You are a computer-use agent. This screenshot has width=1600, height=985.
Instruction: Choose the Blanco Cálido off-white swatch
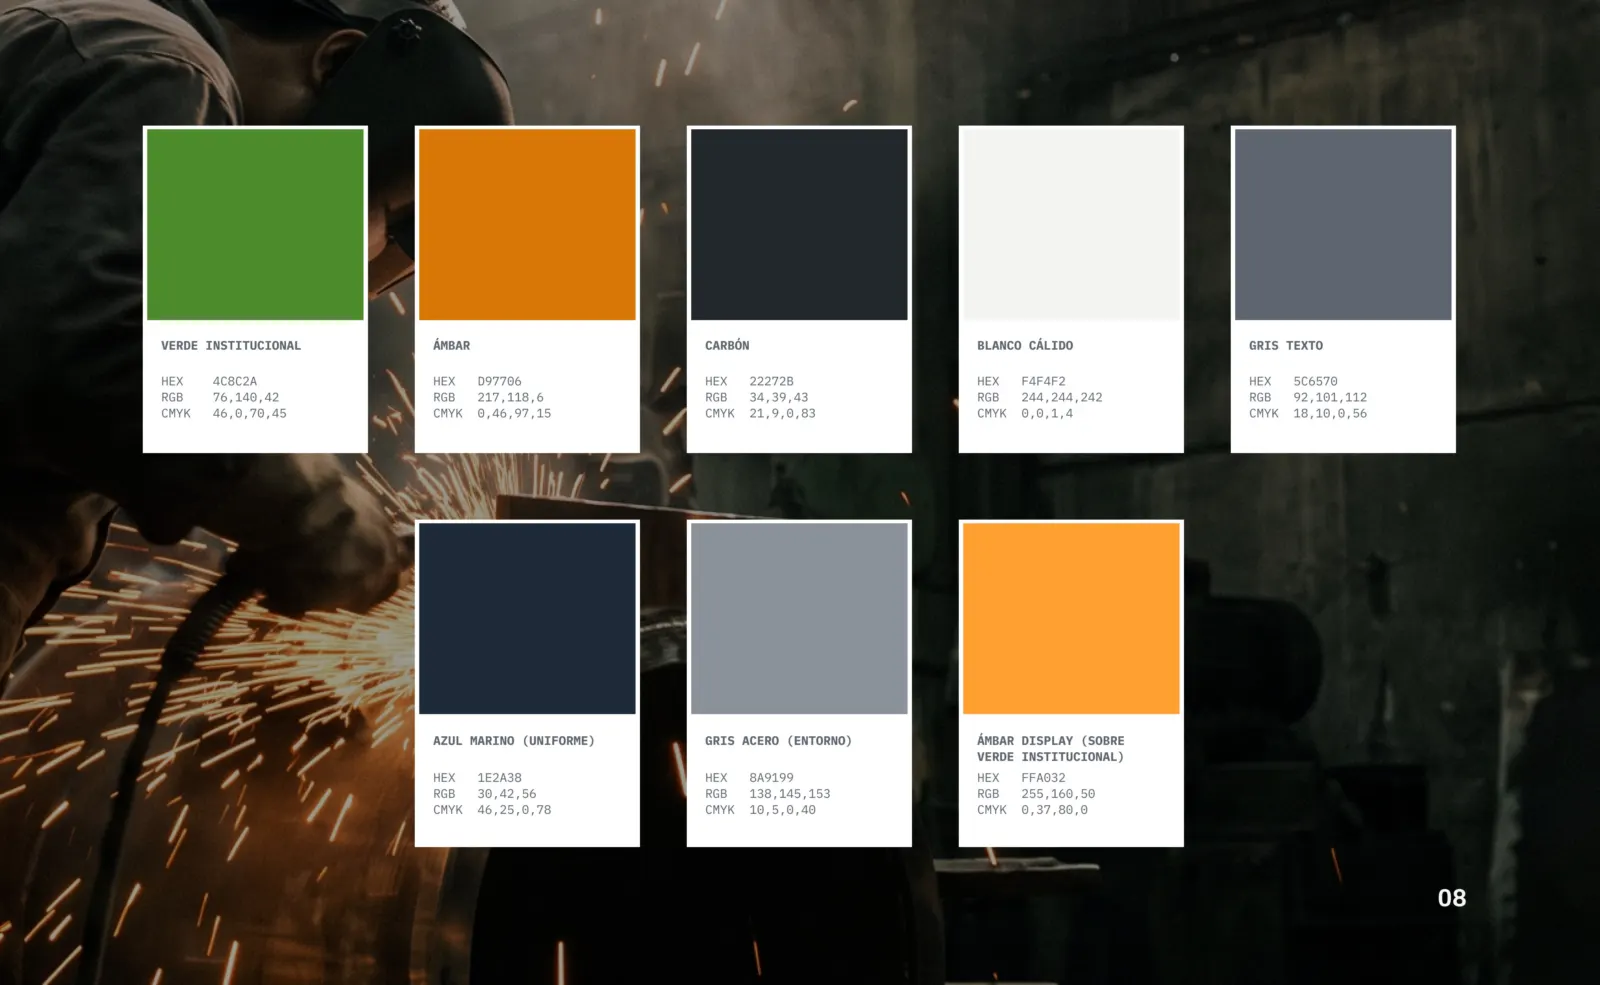pyautogui.click(x=1071, y=225)
